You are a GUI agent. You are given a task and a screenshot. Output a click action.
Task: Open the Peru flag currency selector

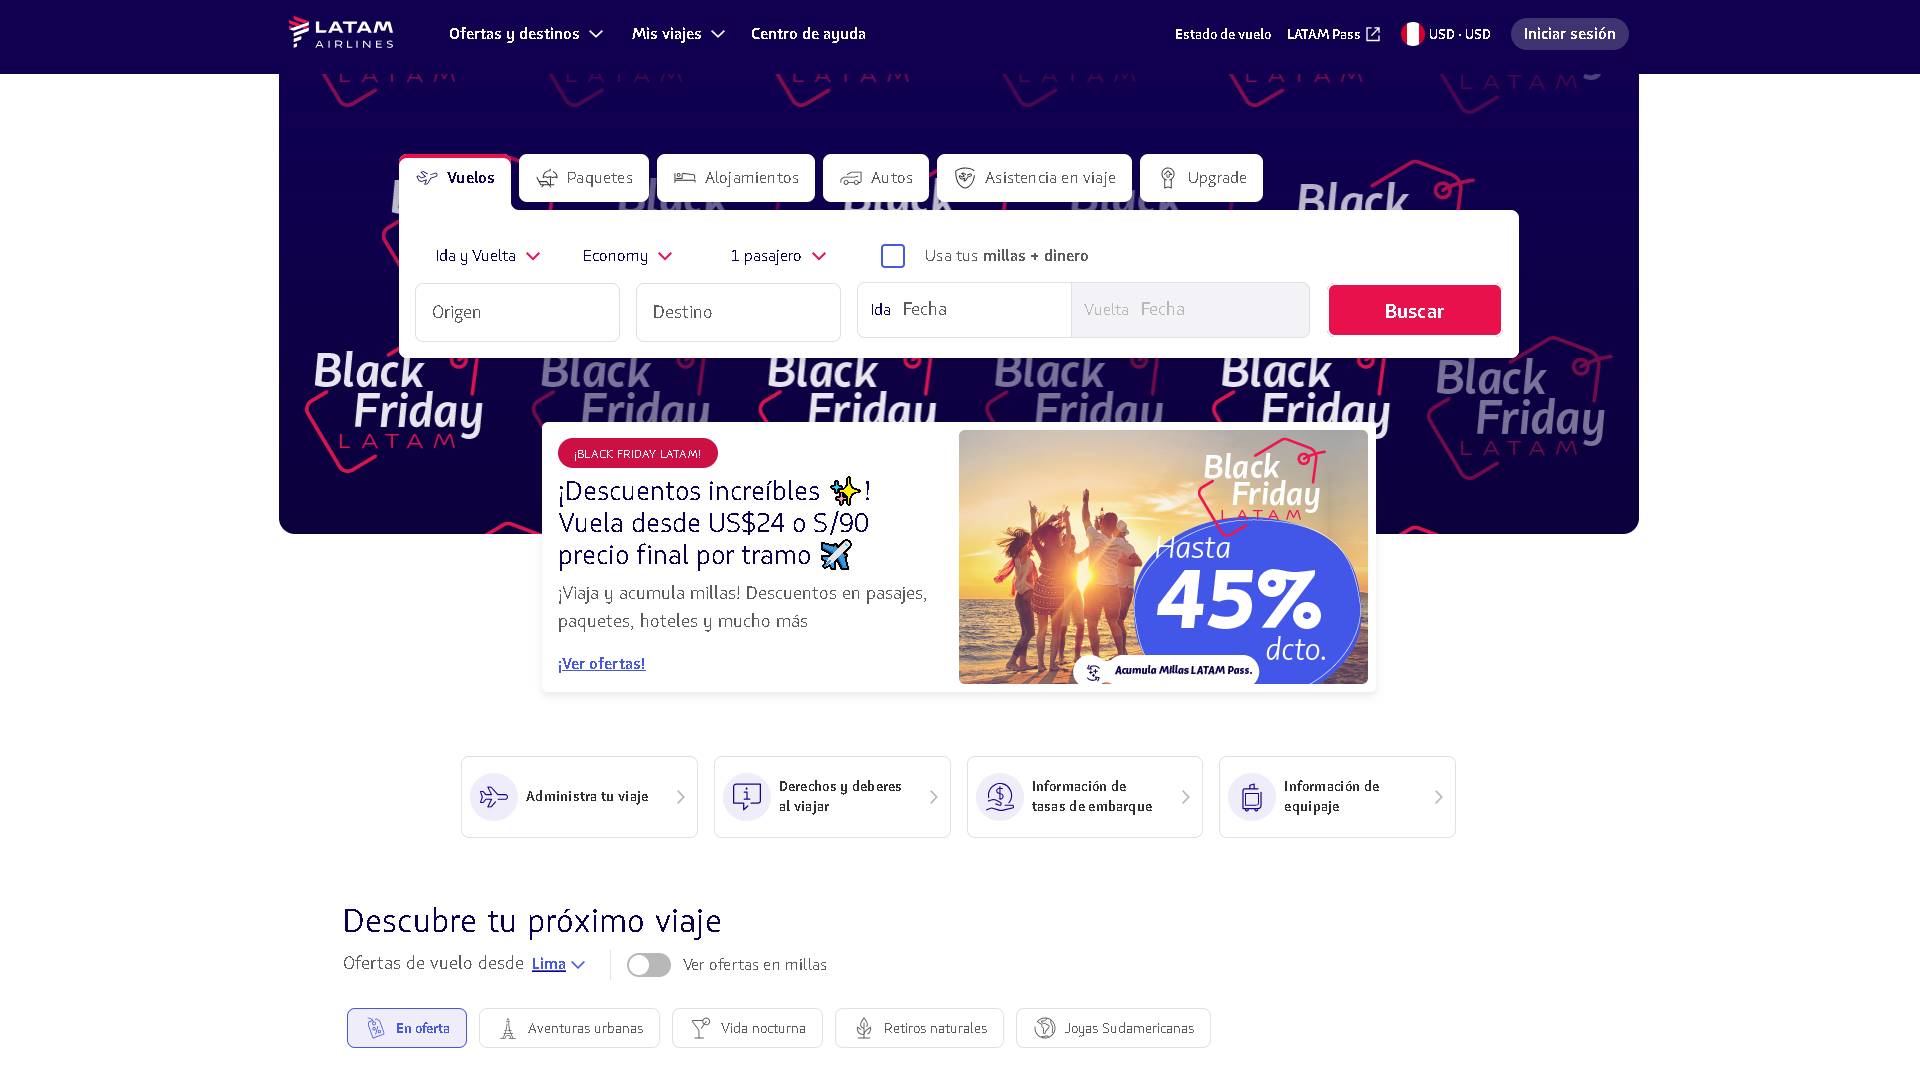(1446, 34)
